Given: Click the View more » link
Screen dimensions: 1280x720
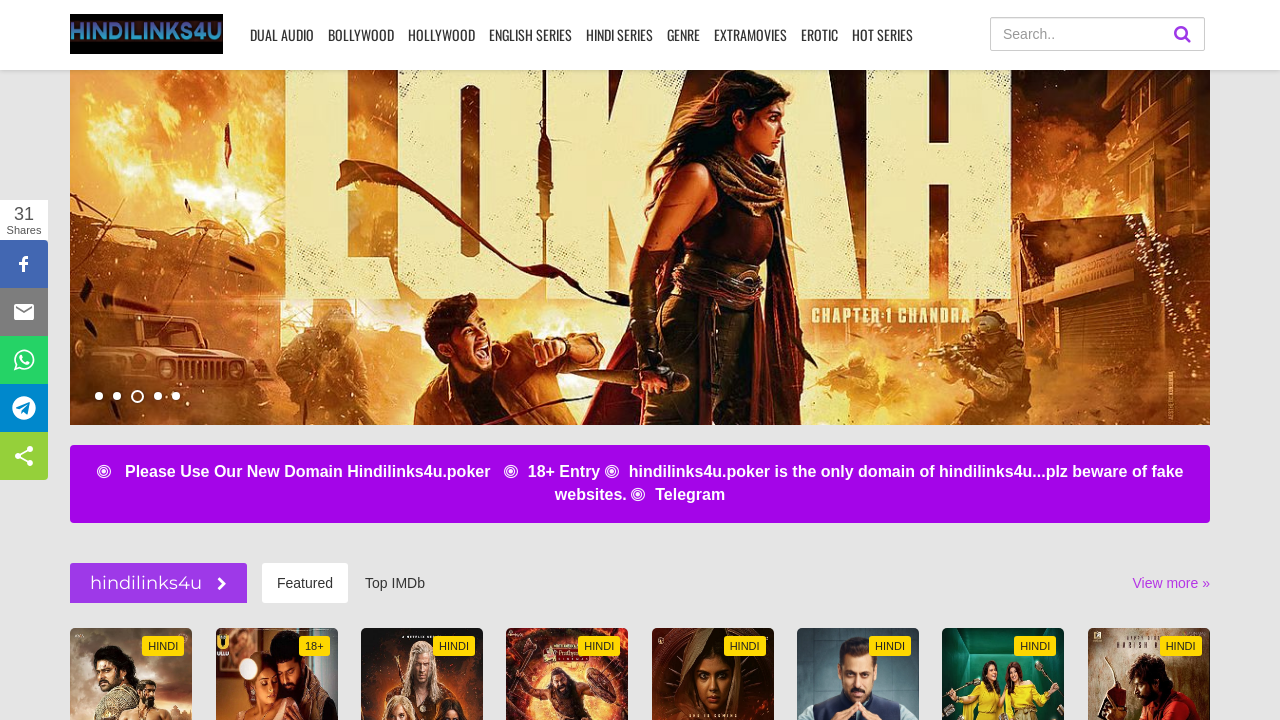Looking at the screenshot, I should 1171,583.
